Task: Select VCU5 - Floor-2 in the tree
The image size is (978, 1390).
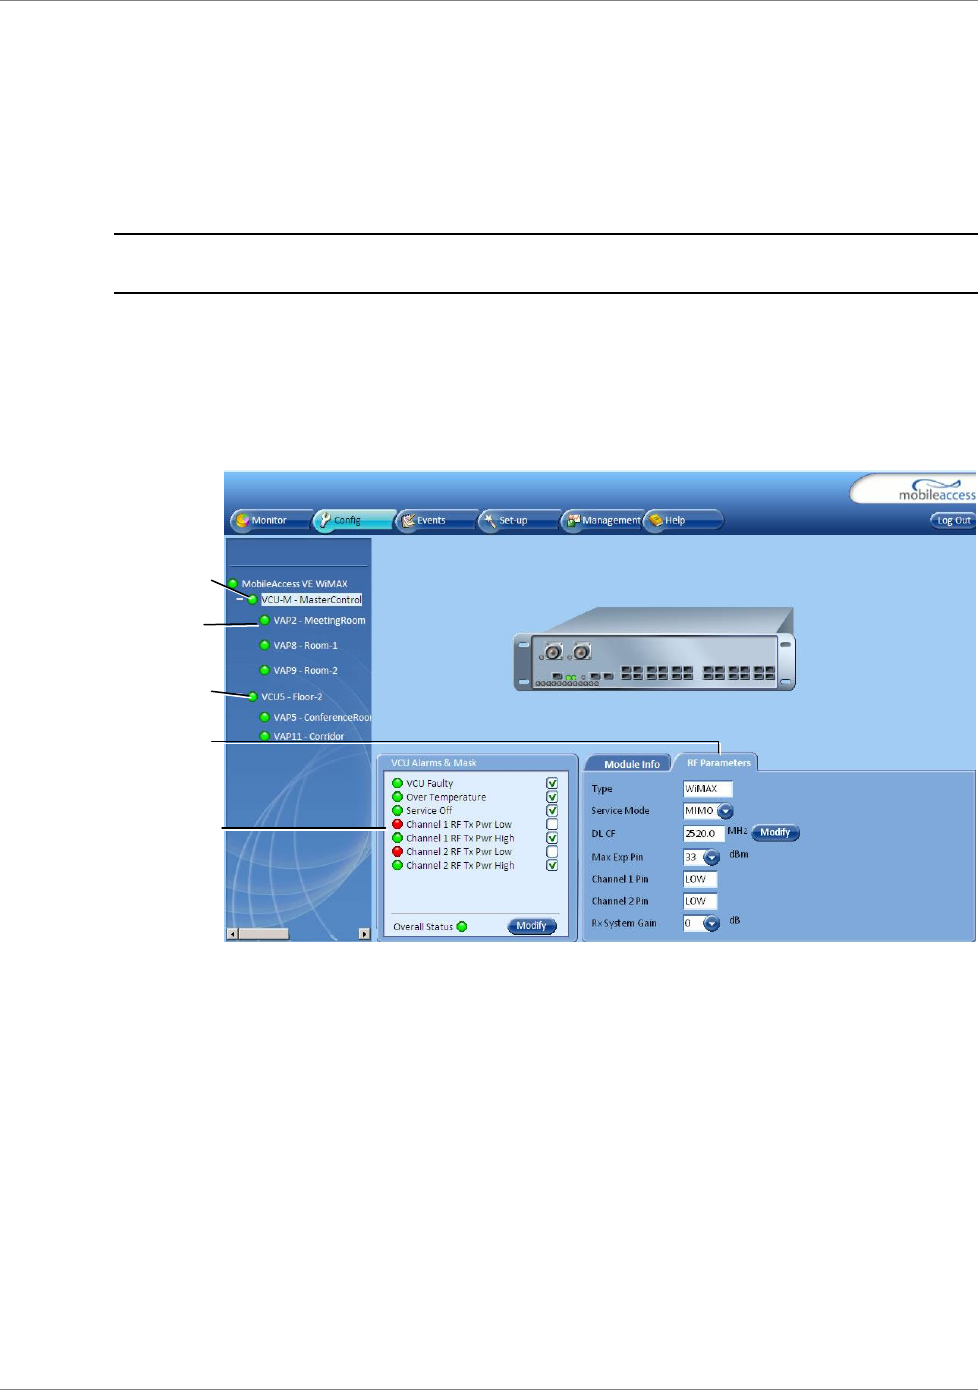Action: coord(291,697)
